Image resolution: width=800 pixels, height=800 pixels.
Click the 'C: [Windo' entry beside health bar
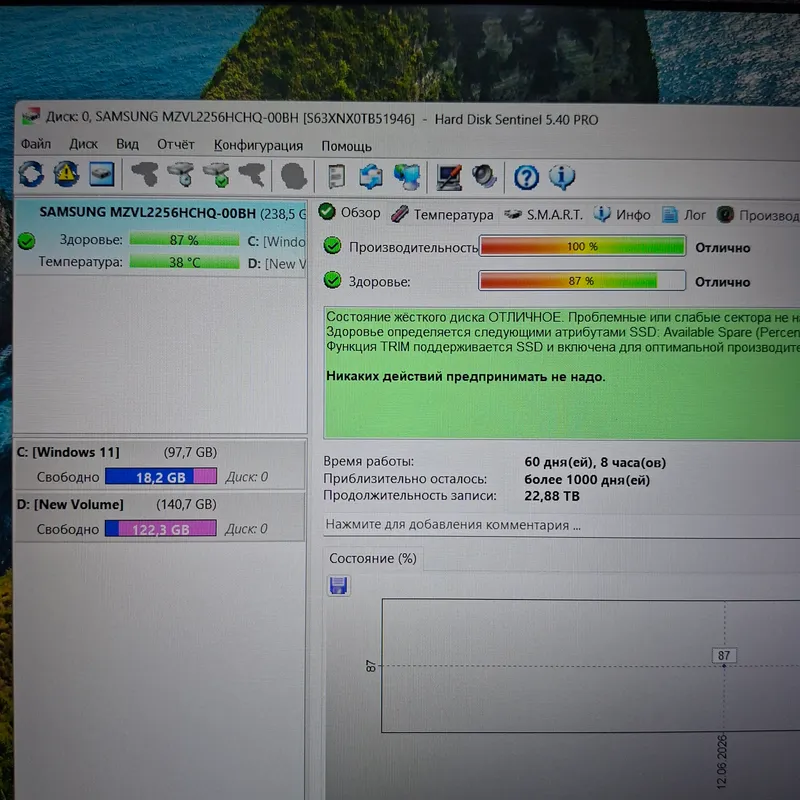point(277,241)
